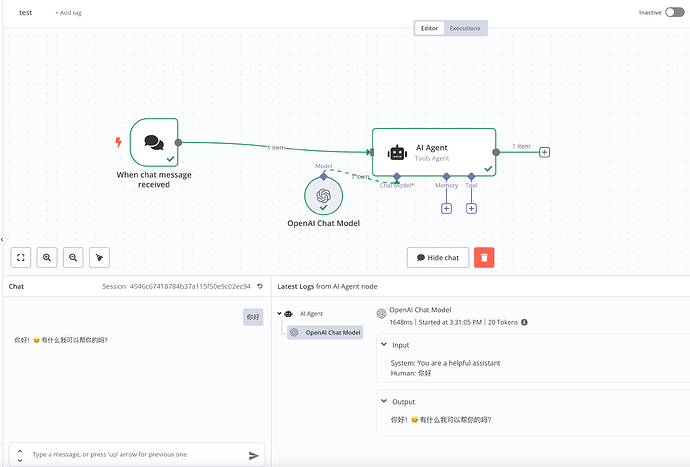Click the token info icon
690x467 pixels.
point(524,322)
